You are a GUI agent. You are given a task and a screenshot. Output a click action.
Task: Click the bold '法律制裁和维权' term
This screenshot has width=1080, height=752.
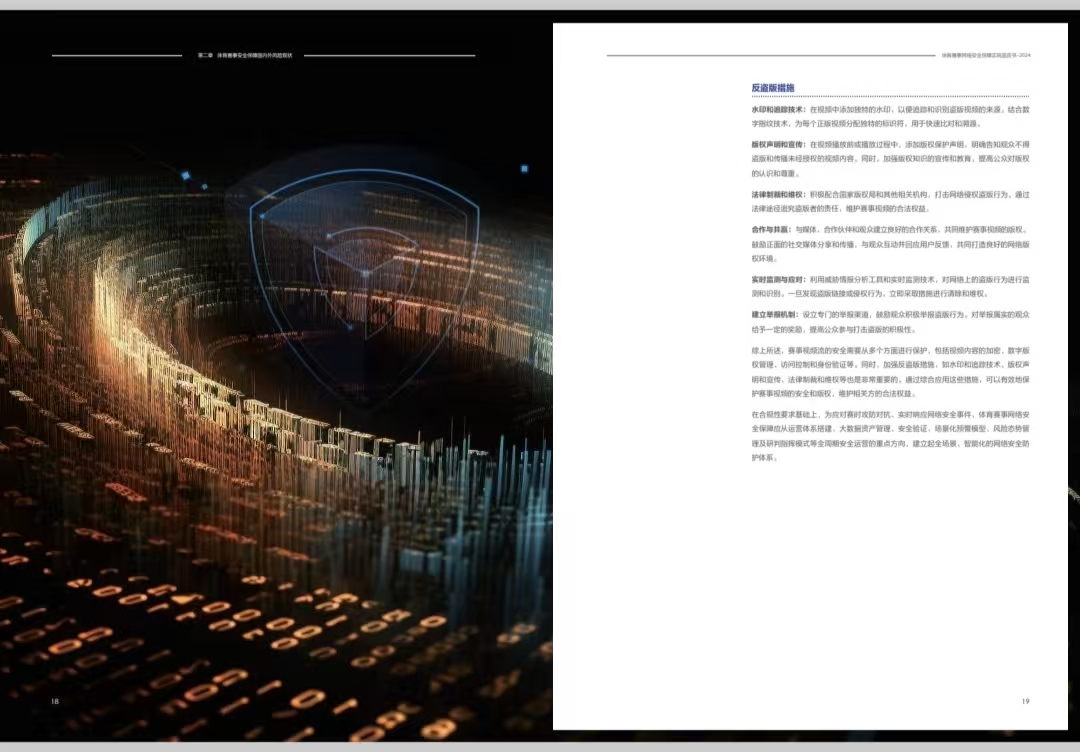tap(778, 194)
